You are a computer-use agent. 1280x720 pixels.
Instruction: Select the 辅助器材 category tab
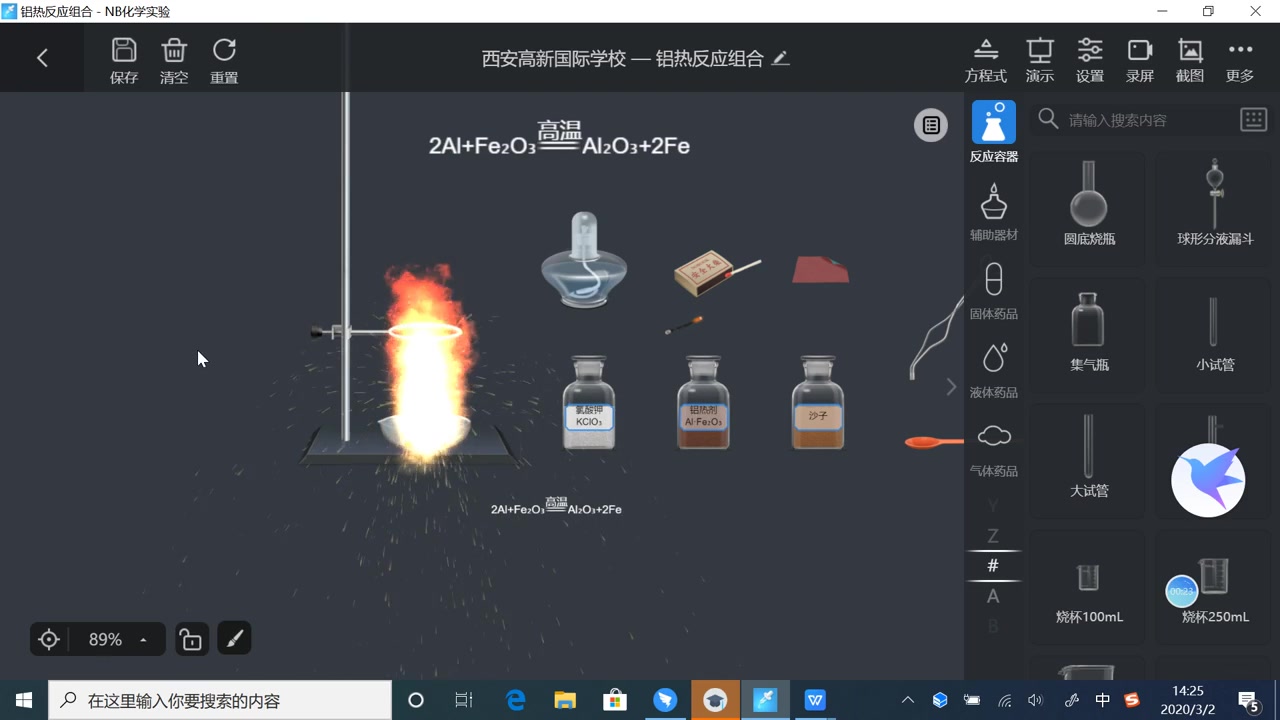(993, 212)
